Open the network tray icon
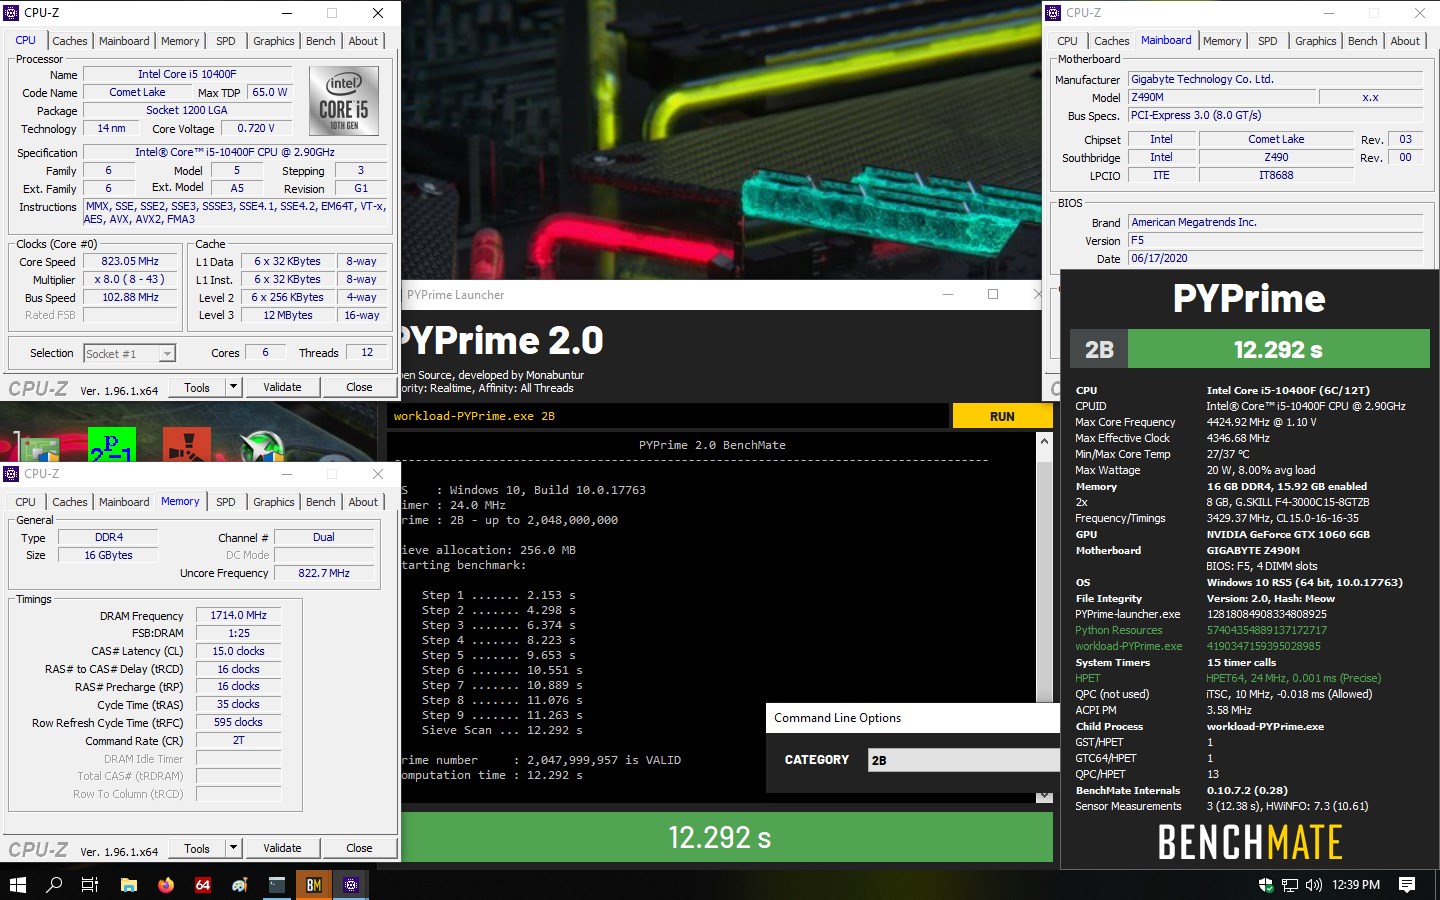 (1290, 885)
